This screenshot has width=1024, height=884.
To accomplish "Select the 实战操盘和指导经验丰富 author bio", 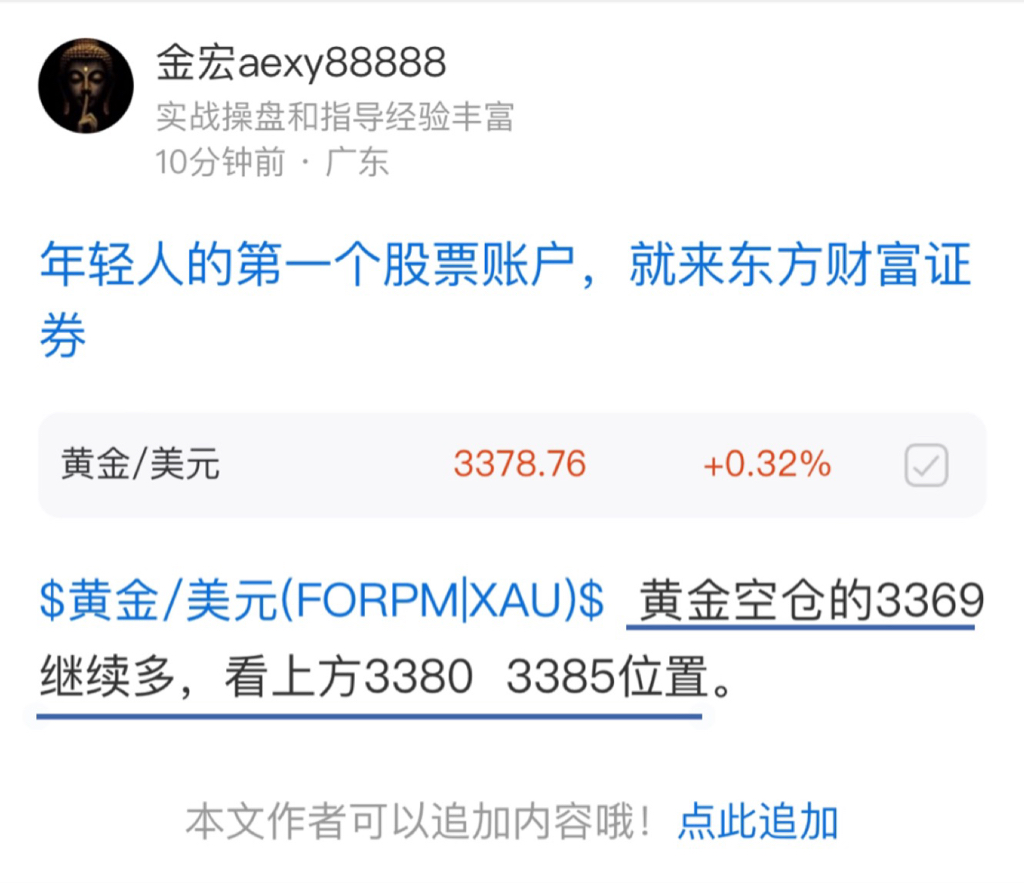I will click(335, 117).
